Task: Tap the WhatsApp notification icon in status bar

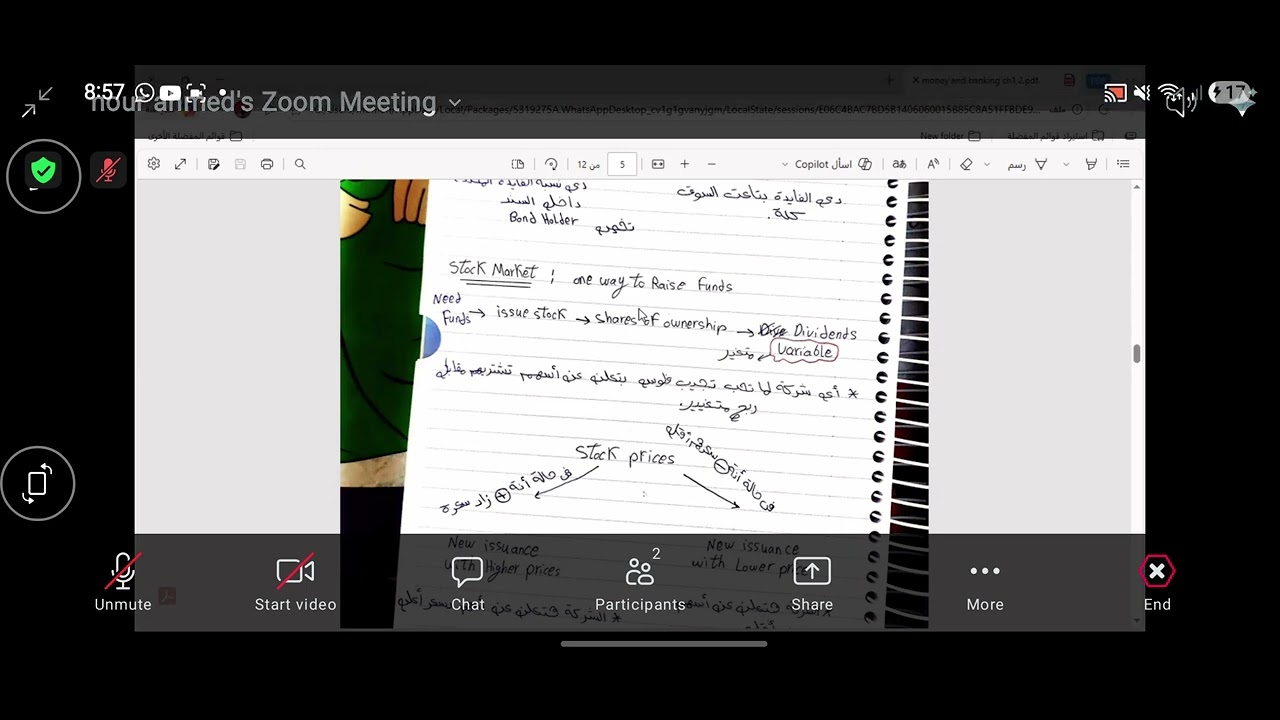Action: [x=144, y=92]
